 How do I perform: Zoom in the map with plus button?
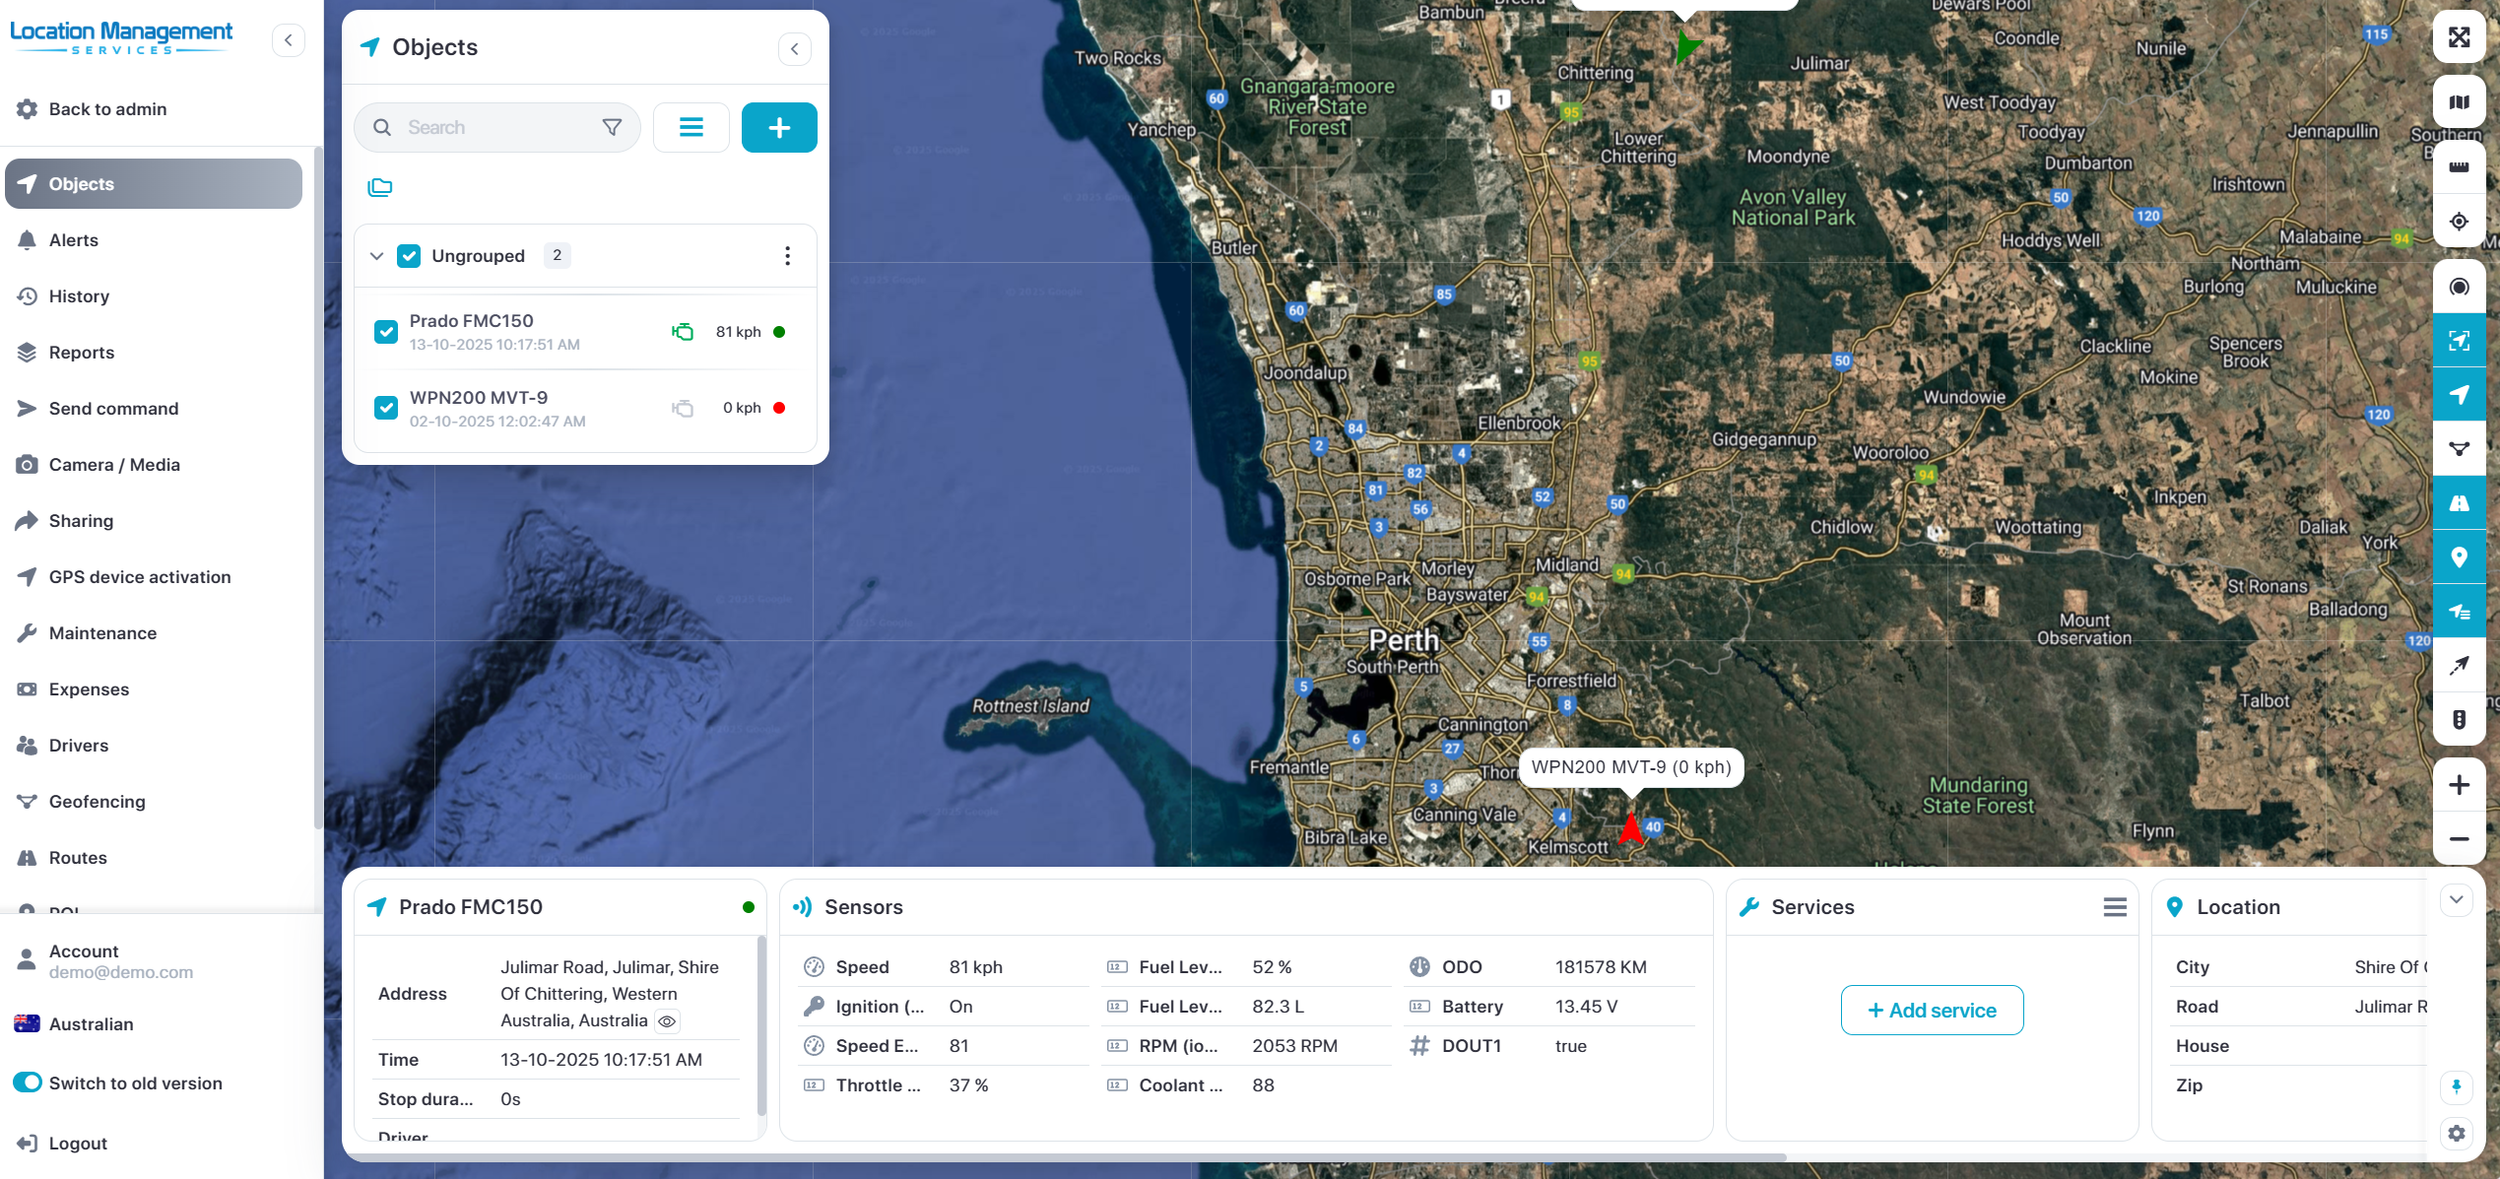[2458, 785]
